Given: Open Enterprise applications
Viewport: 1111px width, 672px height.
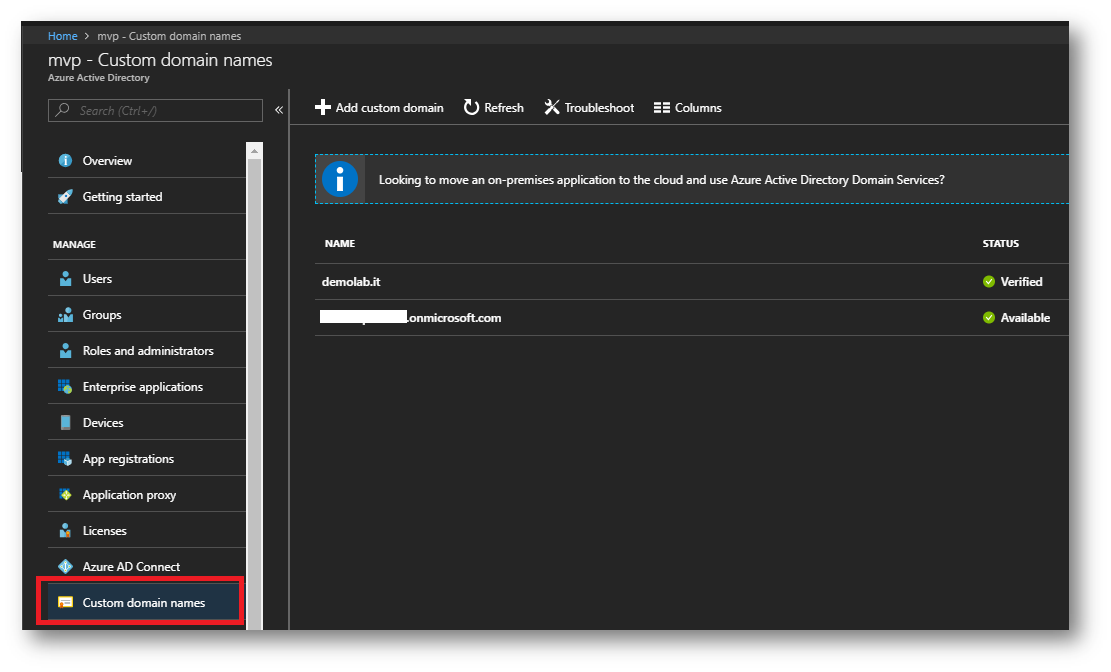Looking at the screenshot, I should click(x=147, y=386).
